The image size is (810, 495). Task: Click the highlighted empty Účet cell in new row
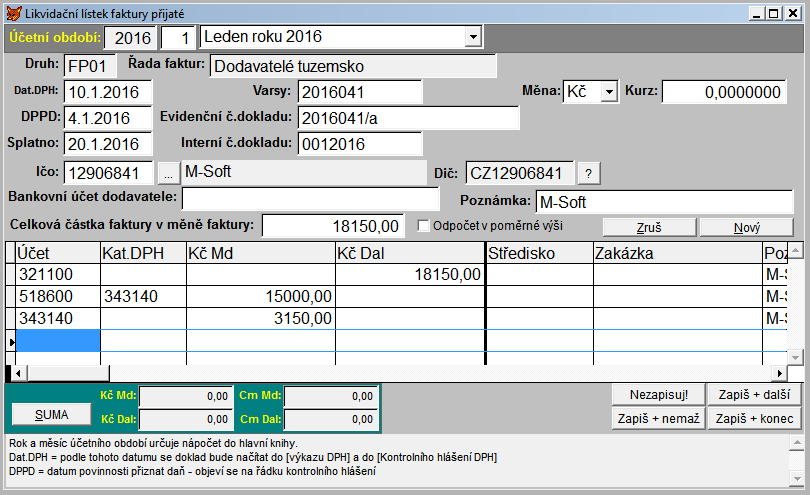tap(58, 341)
